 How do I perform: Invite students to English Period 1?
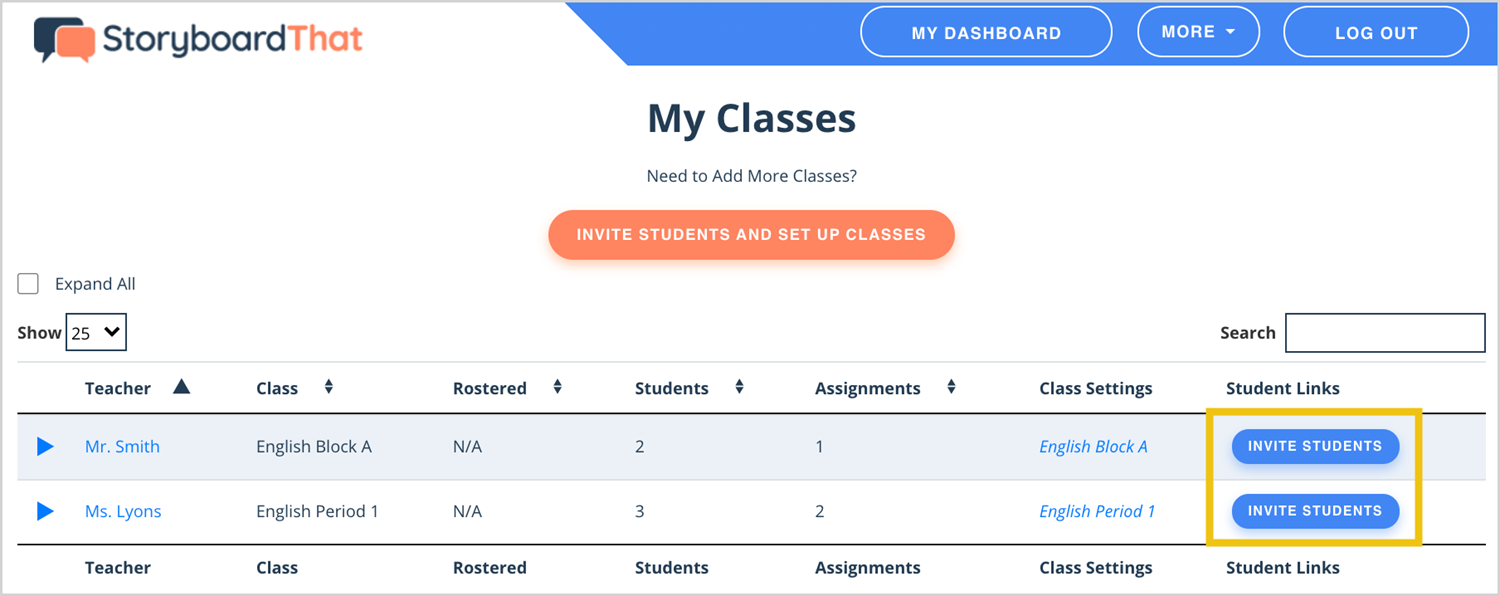click(1315, 511)
